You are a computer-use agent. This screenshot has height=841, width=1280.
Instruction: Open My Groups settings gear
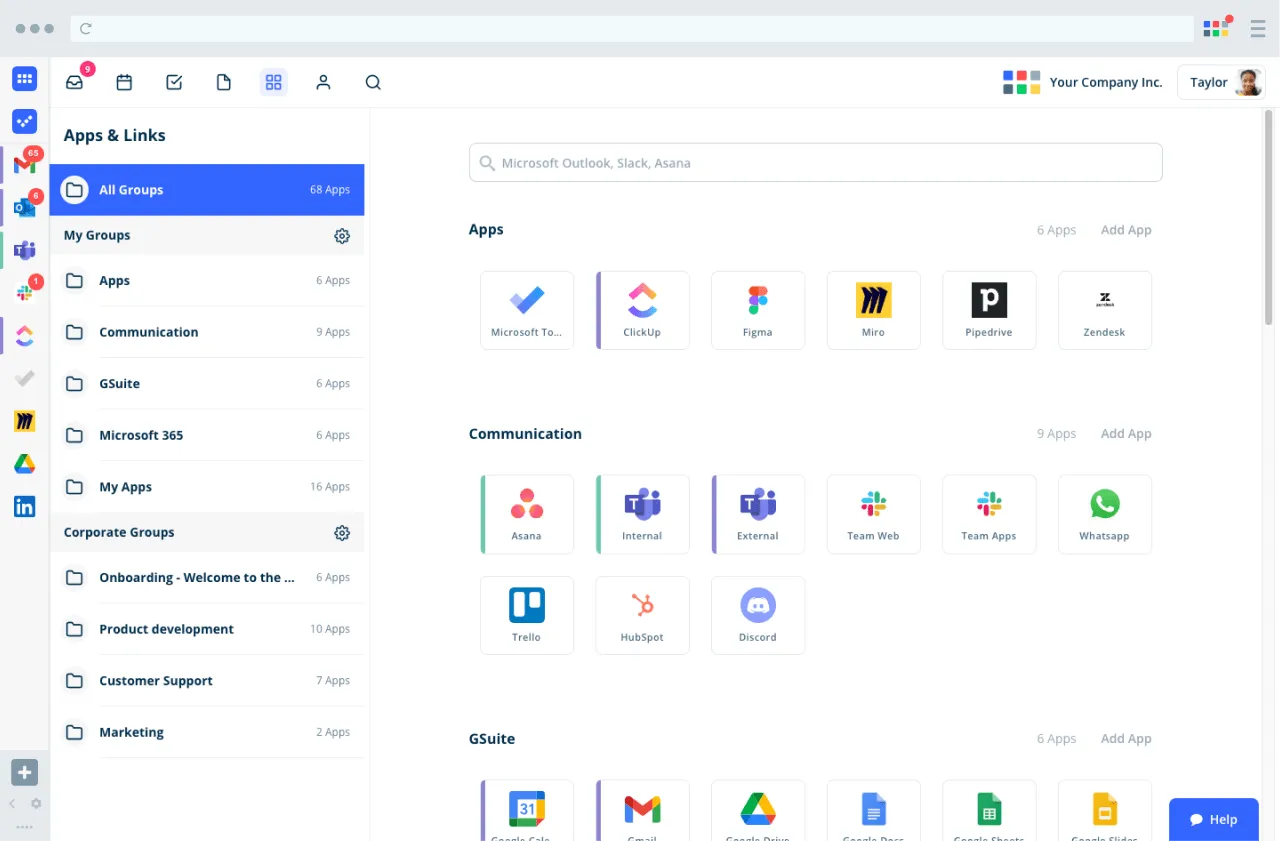(x=342, y=236)
